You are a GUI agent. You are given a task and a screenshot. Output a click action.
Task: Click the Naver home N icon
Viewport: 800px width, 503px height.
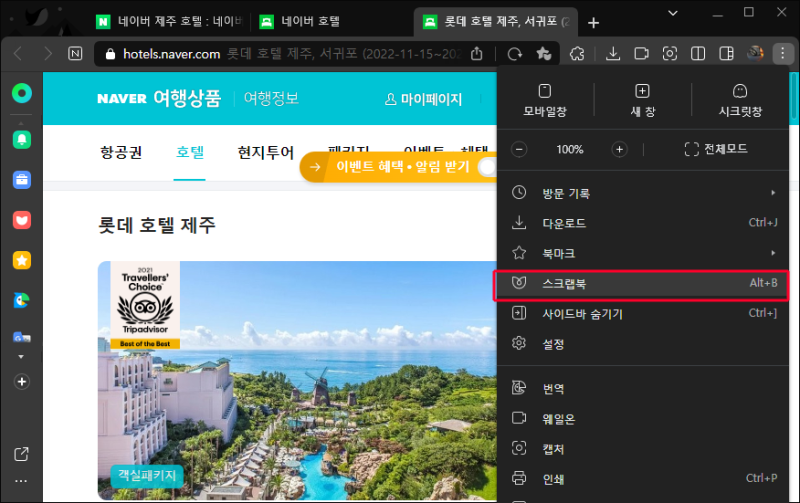coord(75,54)
